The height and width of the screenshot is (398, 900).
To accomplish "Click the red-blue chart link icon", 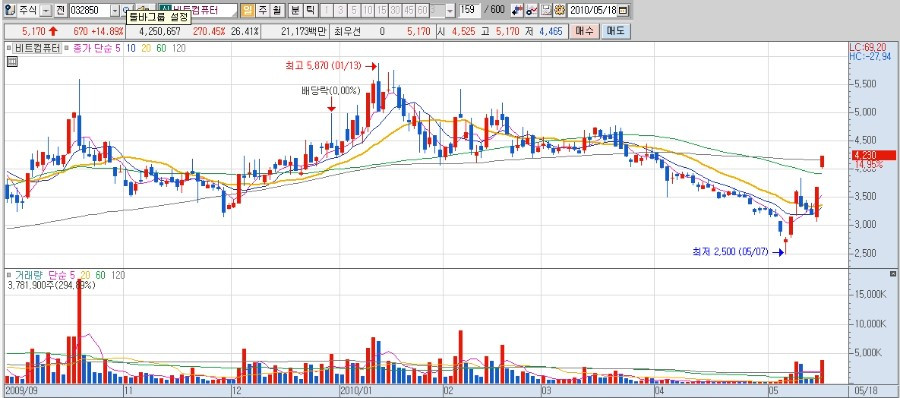I will point(517,10).
